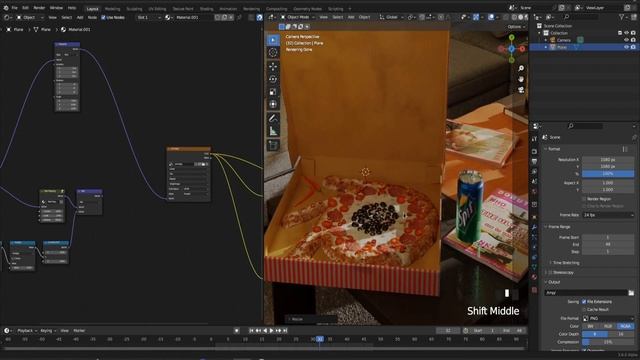
Task: Toggle the File Extensions checkbox
Action: pyautogui.click(x=584, y=302)
